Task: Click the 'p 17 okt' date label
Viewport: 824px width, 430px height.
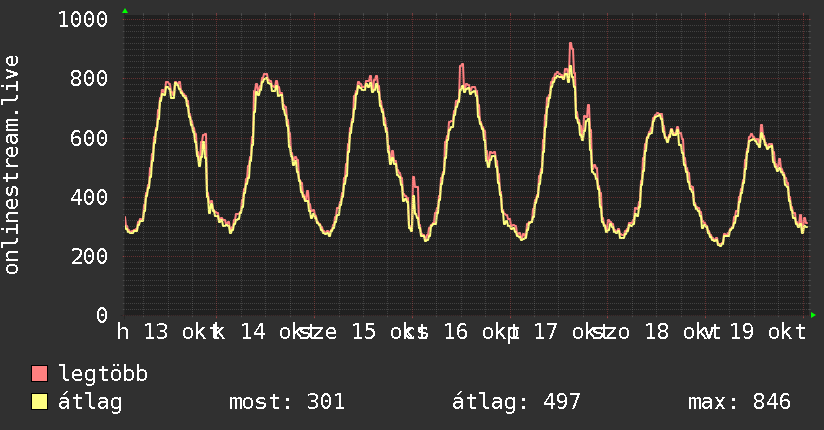Action: tap(556, 332)
